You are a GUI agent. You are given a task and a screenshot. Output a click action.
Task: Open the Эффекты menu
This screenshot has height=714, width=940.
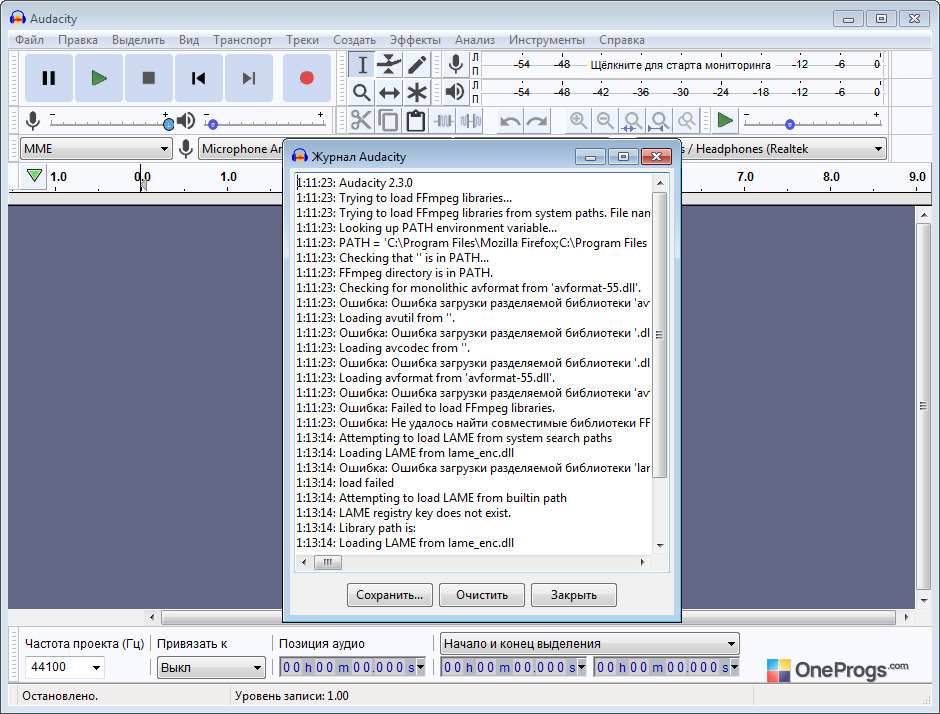point(415,40)
